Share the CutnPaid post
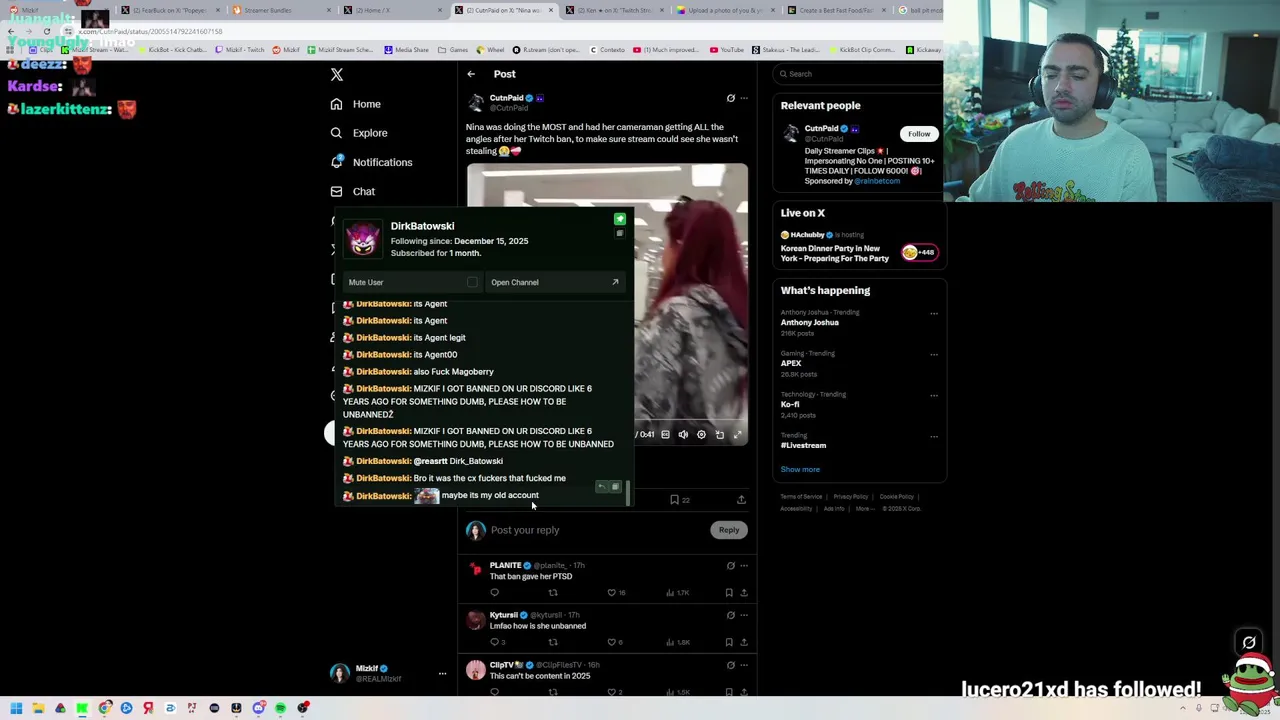This screenshot has width=1280, height=720. tap(741, 500)
